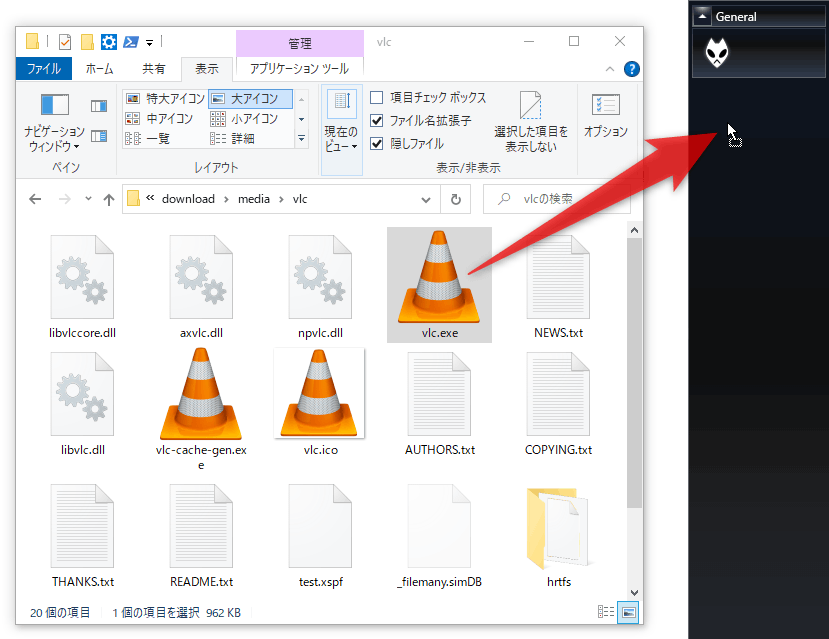Choose 特大アイコン layout
Image resolution: width=829 pixels, height=639 pixels.
(165, 98)
